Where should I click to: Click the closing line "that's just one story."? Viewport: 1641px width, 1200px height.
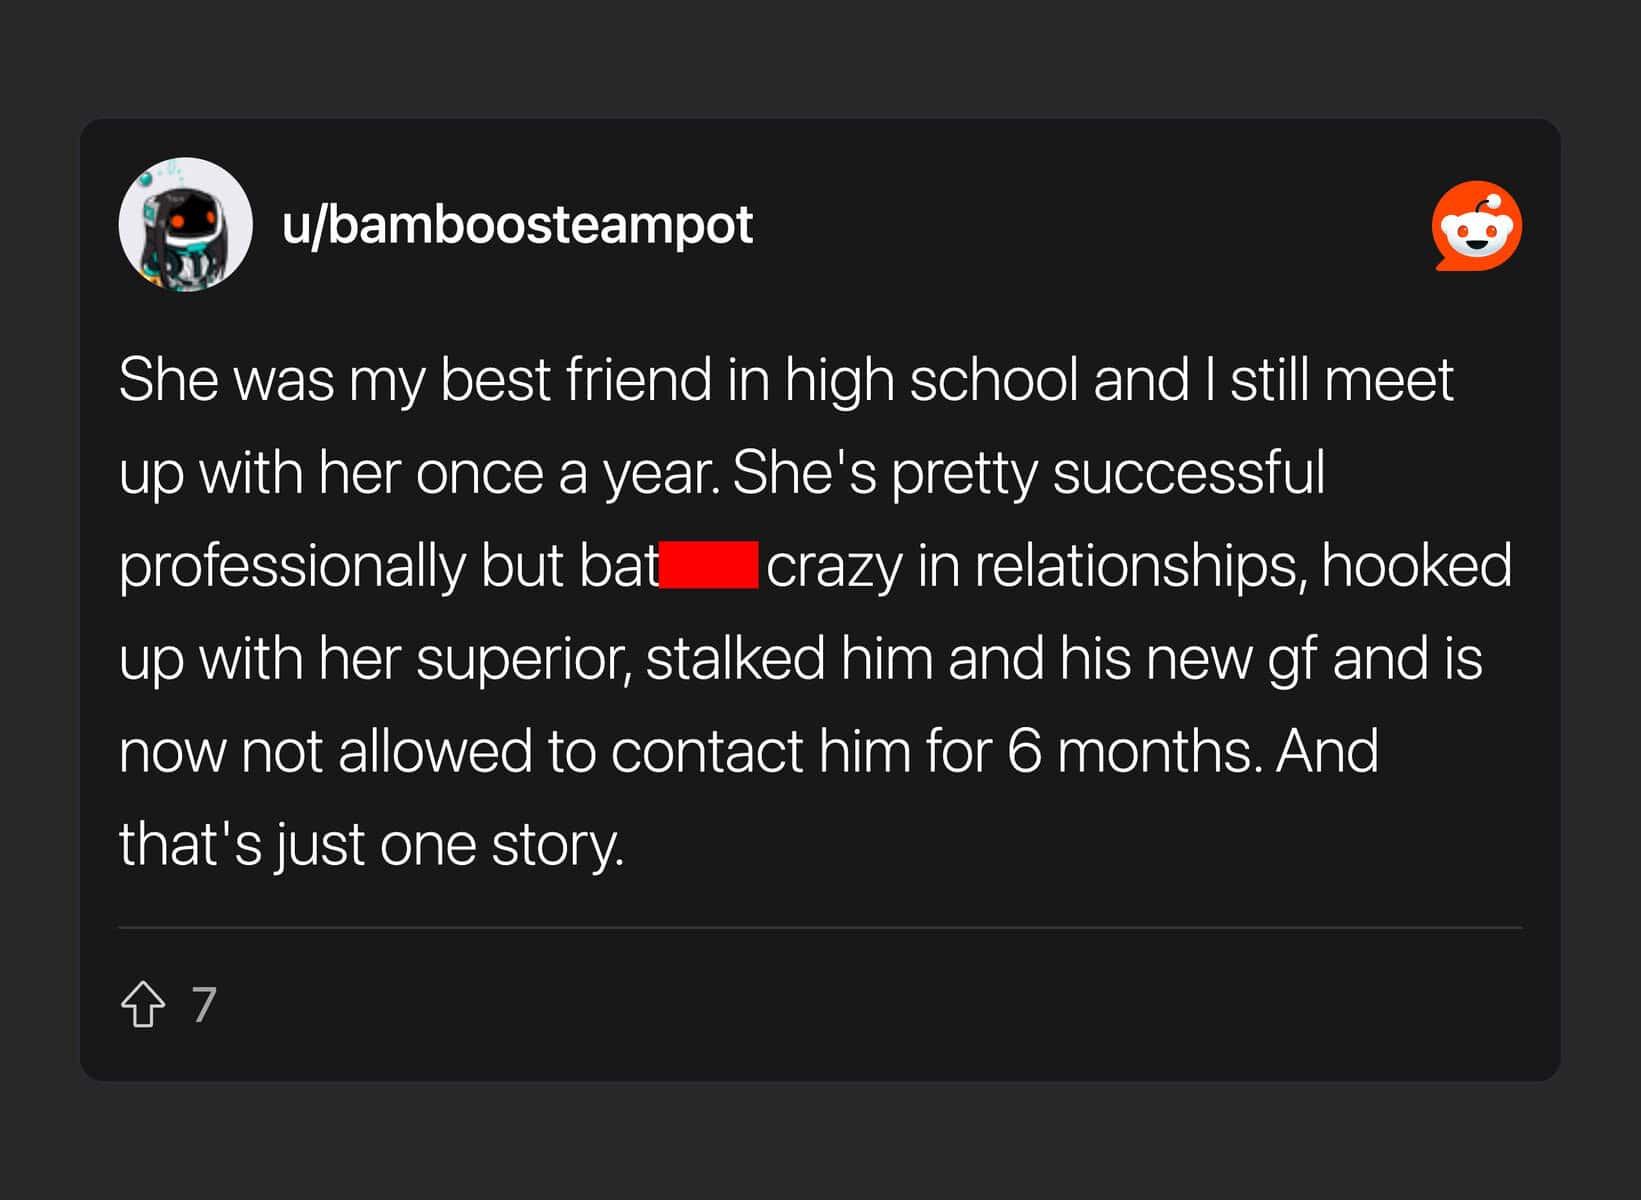tap(371, 844)
